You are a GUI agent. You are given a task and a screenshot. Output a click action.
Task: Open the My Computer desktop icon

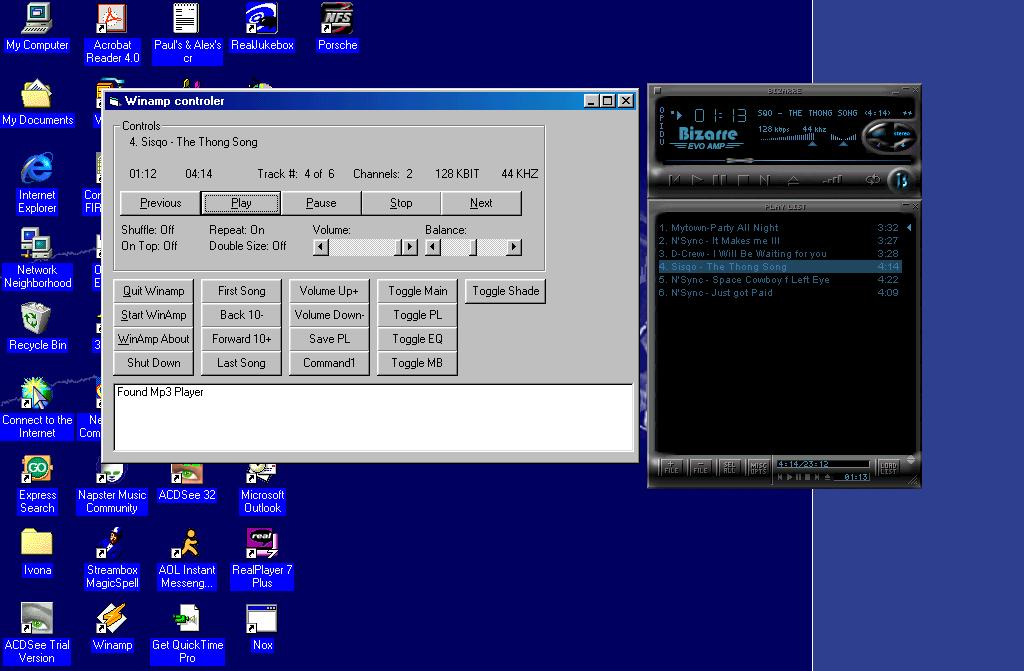click(x=37, y=27)
